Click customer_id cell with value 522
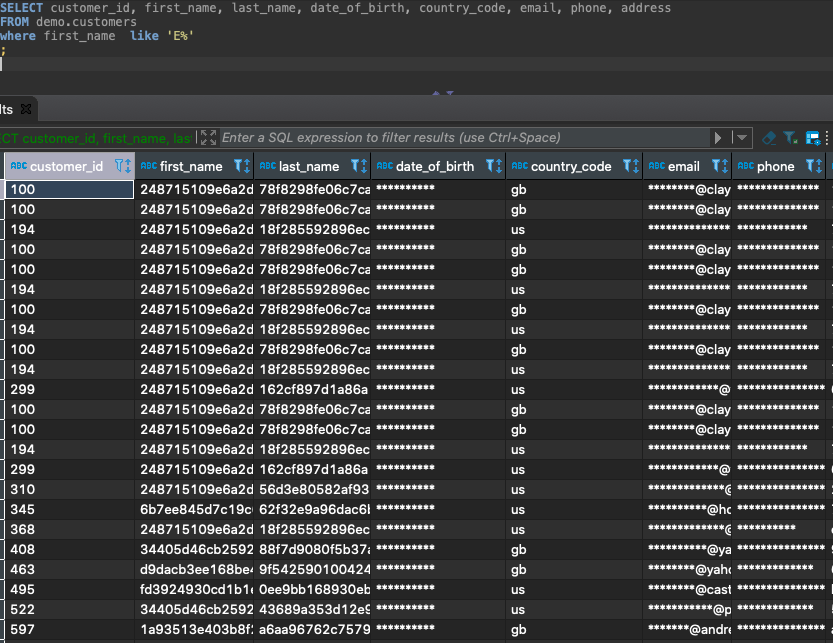Viewport: 833px width, 643px height. [x=70, y=610]
